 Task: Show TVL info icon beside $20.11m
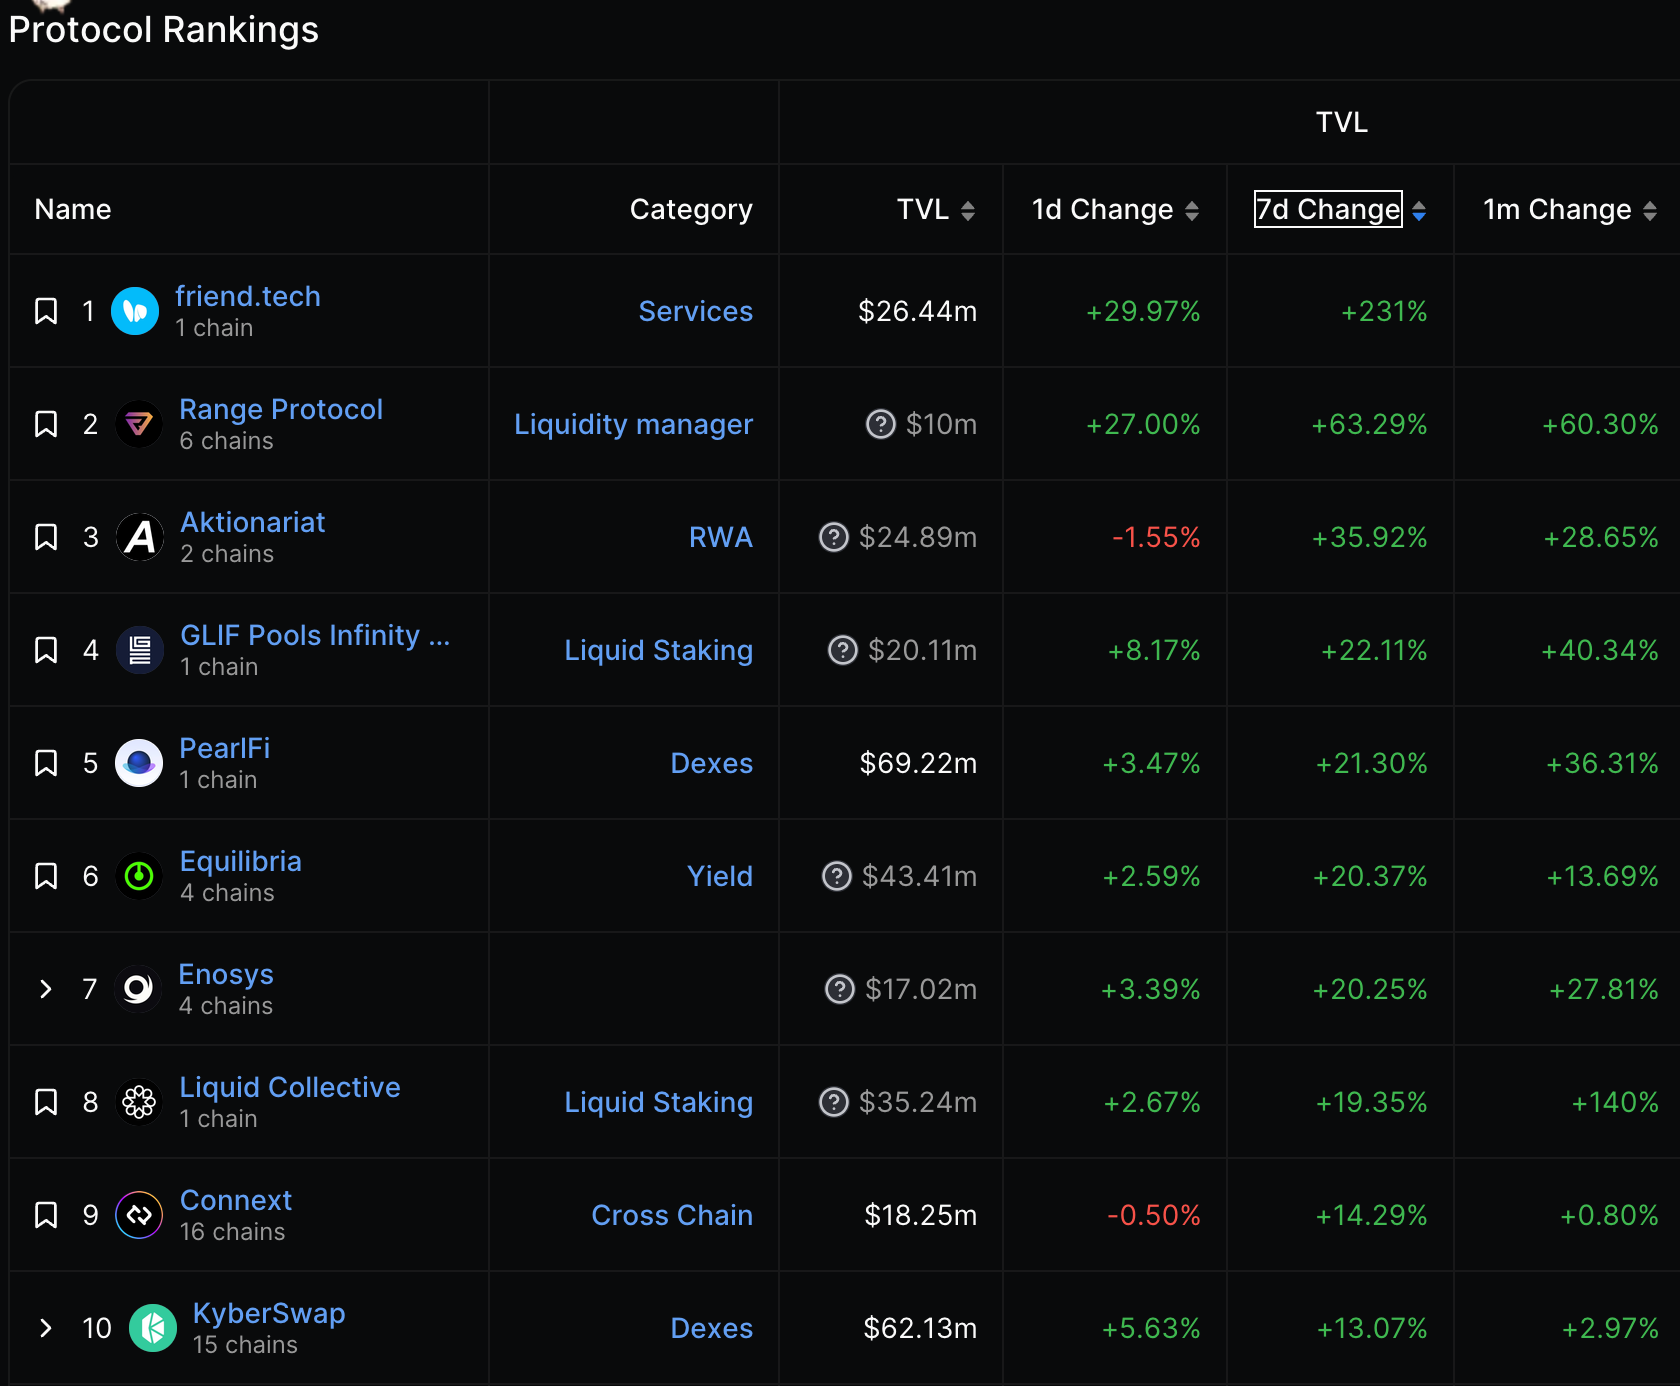point(843,650)
